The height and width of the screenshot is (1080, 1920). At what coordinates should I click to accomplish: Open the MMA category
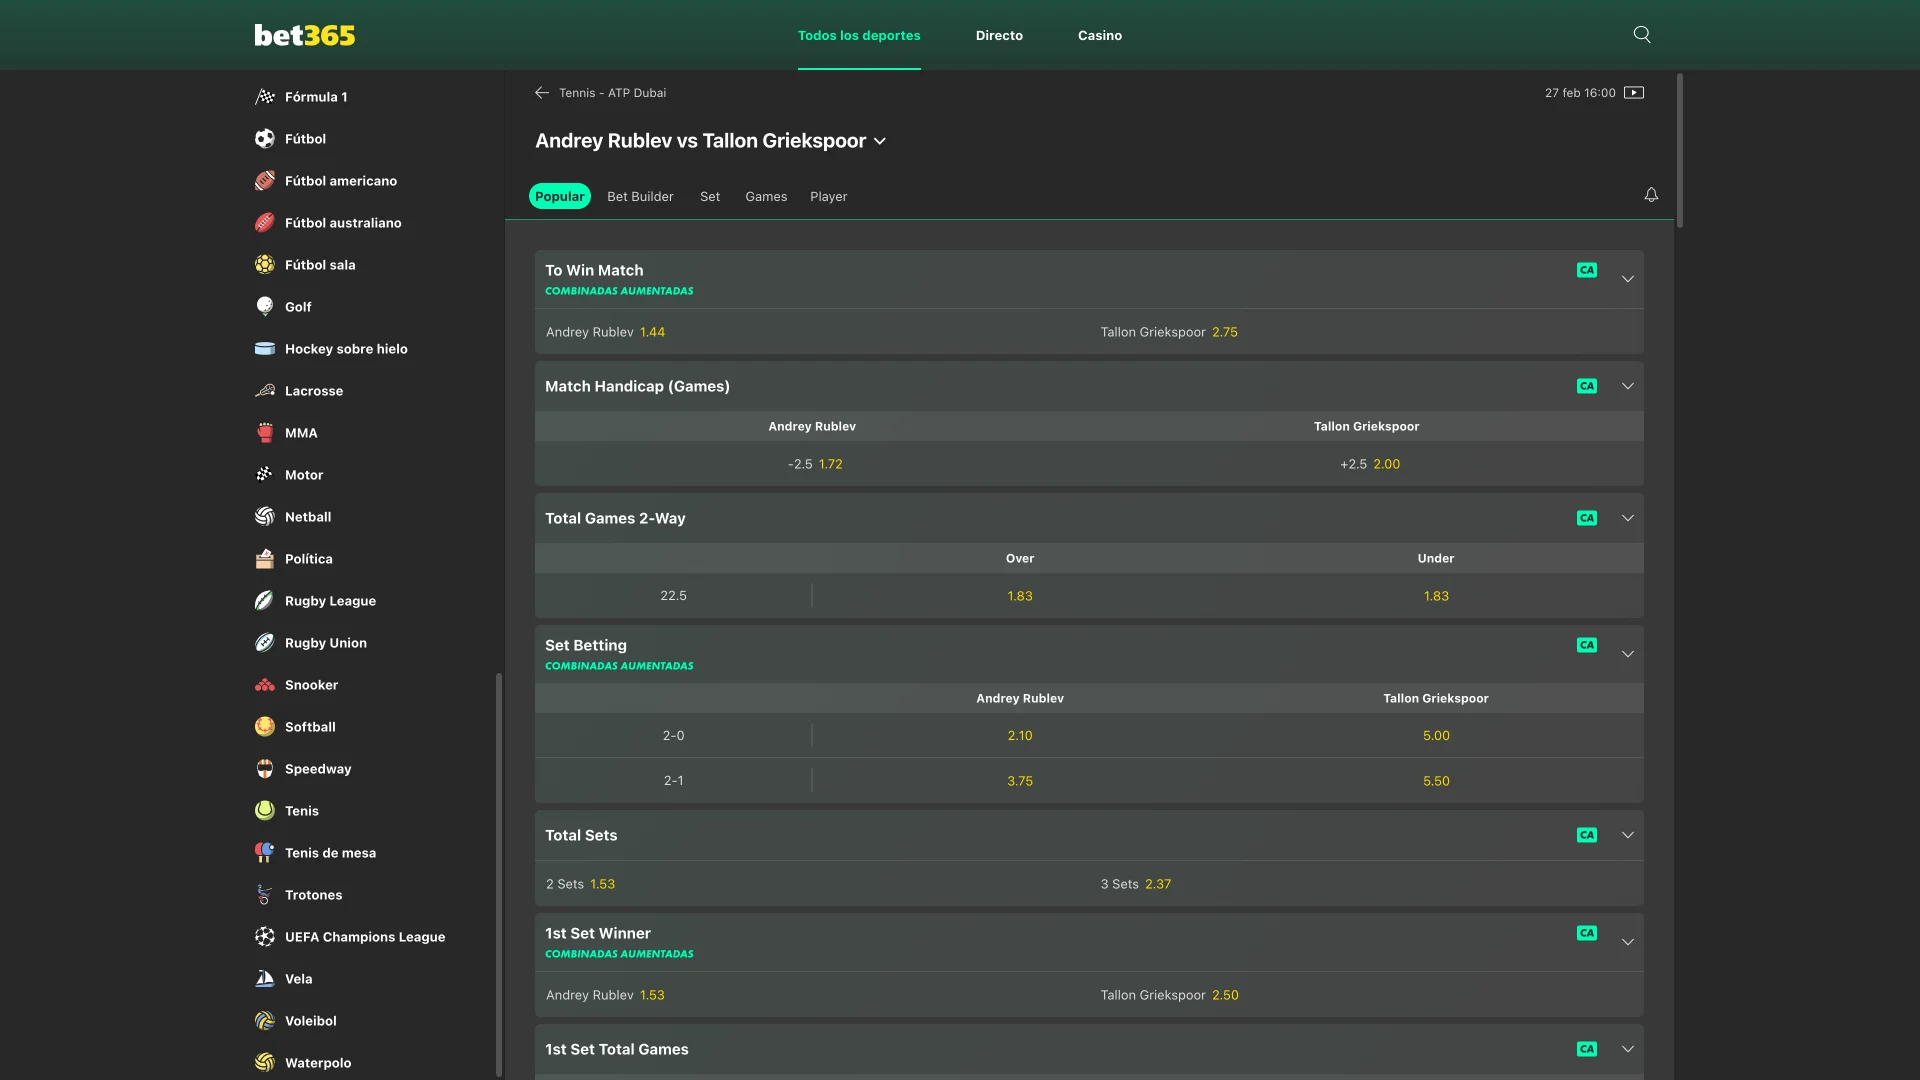click(300, 433)
